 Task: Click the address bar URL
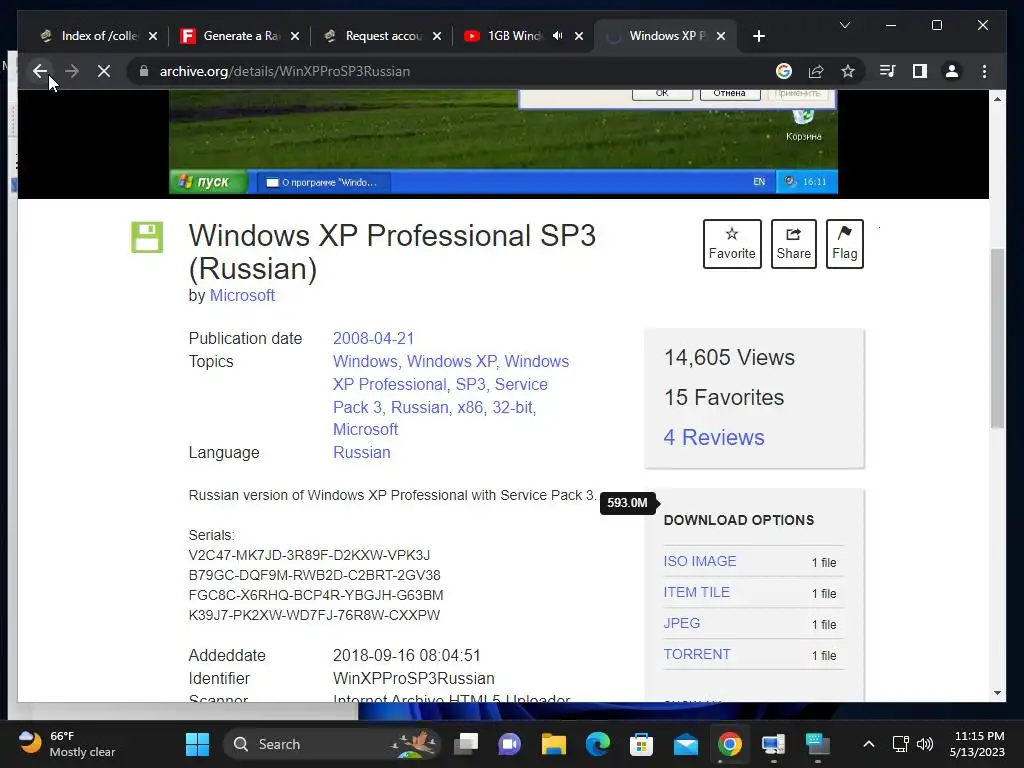[285, 71]
